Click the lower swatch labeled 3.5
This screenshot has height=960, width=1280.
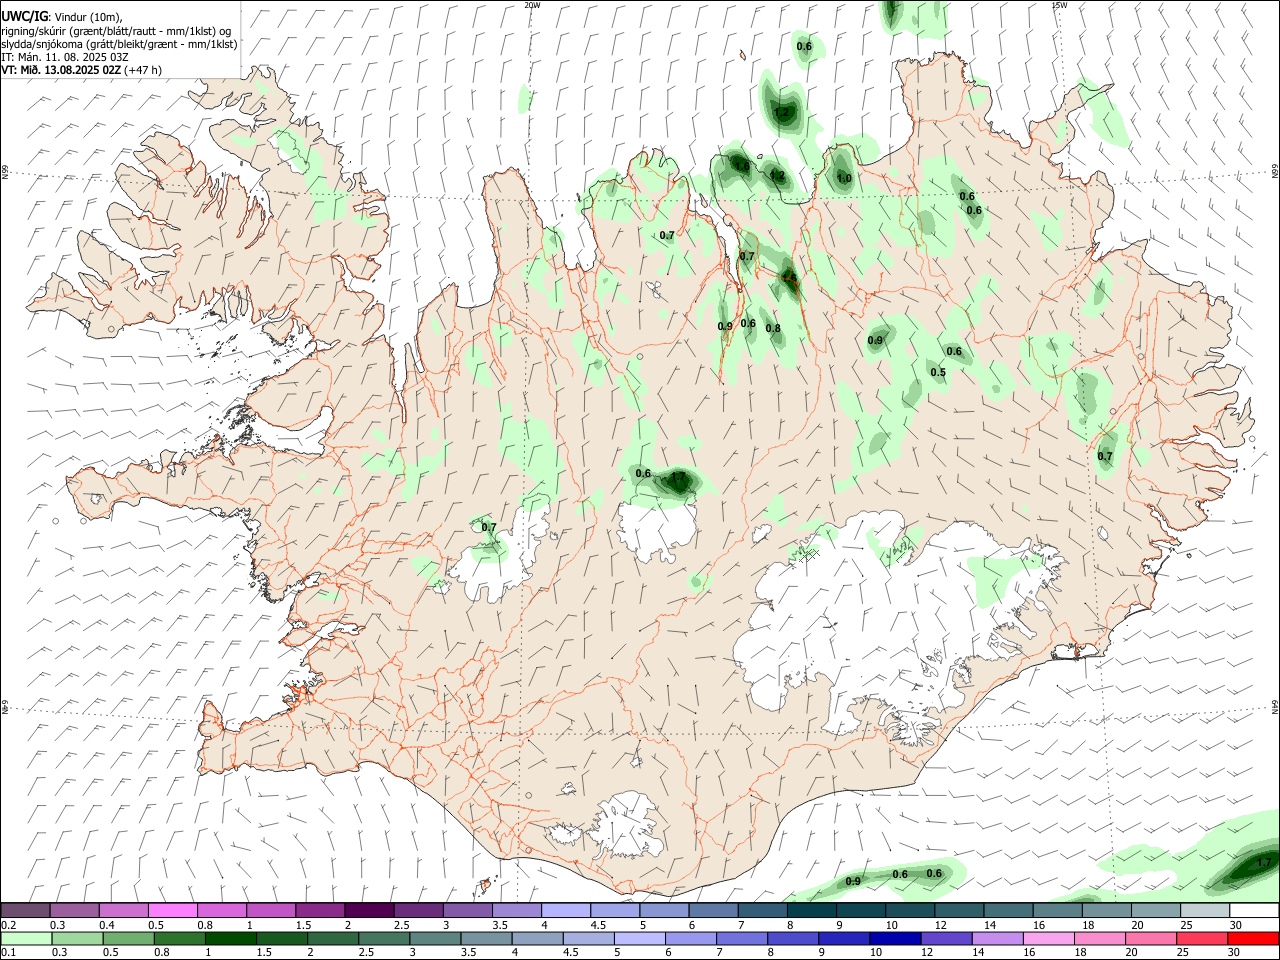(486, 938)
